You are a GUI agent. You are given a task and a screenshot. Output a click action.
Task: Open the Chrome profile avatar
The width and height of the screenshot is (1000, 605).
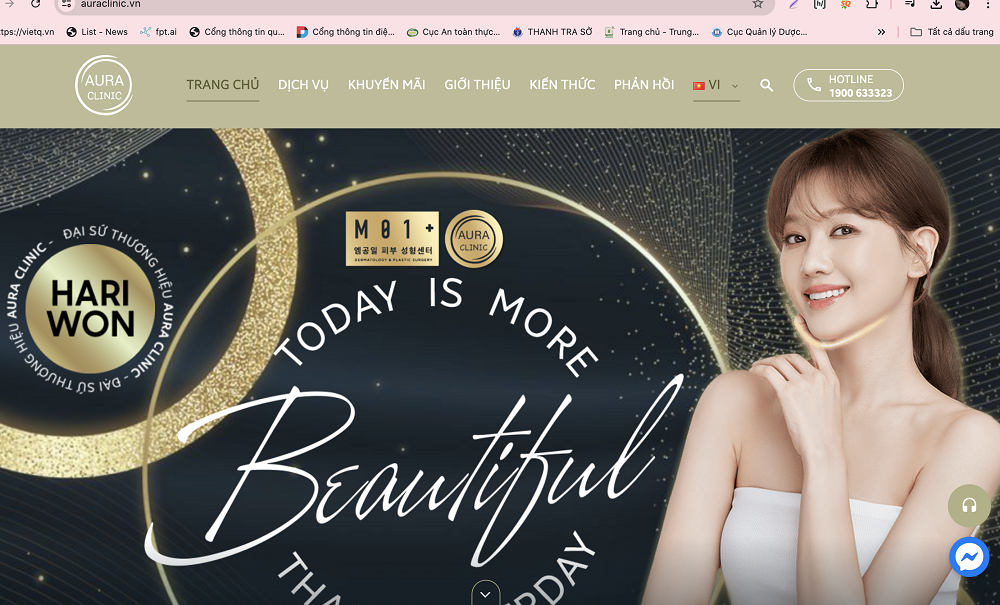962,4
